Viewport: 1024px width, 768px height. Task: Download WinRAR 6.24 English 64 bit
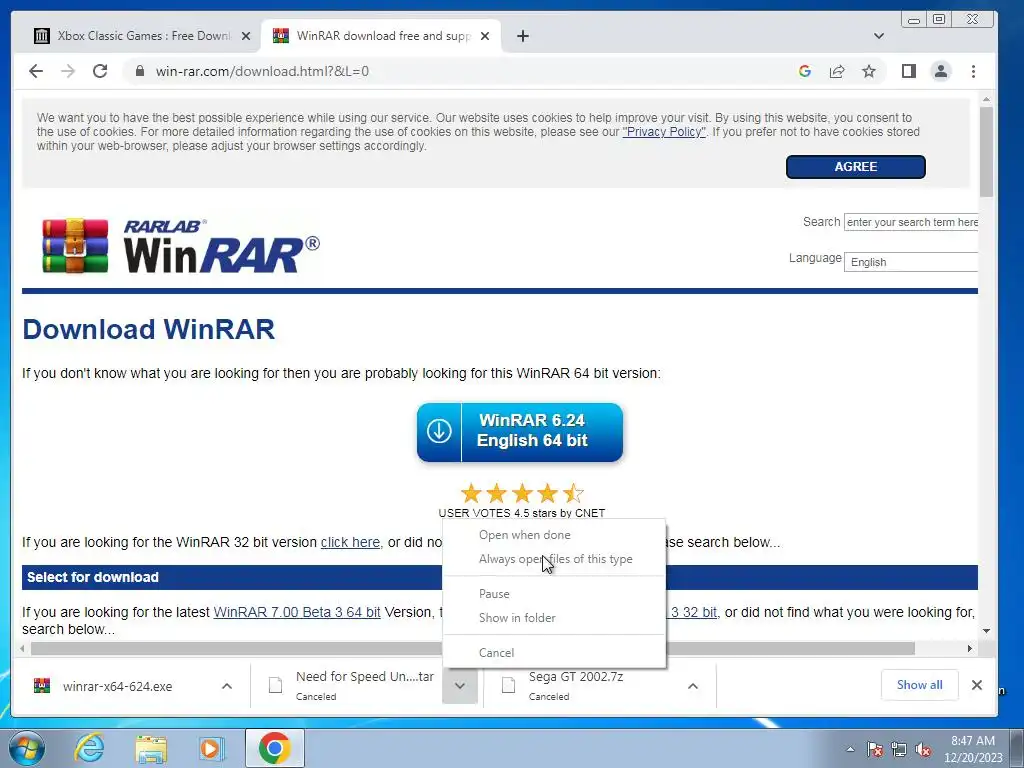click(520, 432)
